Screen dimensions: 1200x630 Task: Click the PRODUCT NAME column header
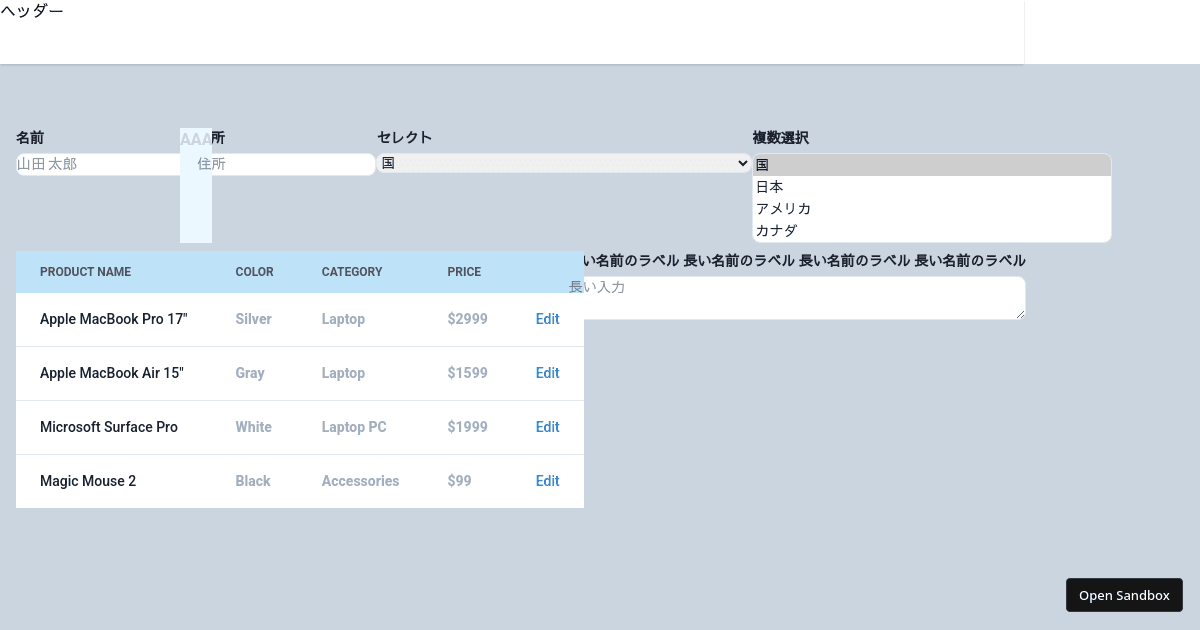pyautogui.click(x=85, y=272)
